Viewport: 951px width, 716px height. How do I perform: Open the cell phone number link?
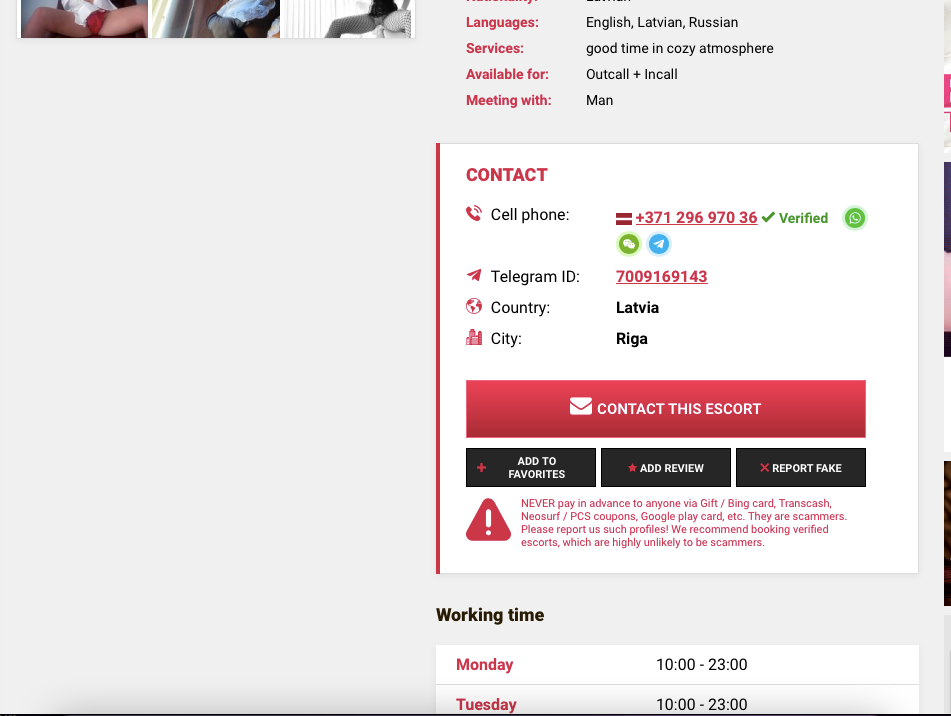pyautogui.click(x=696, y=218)
